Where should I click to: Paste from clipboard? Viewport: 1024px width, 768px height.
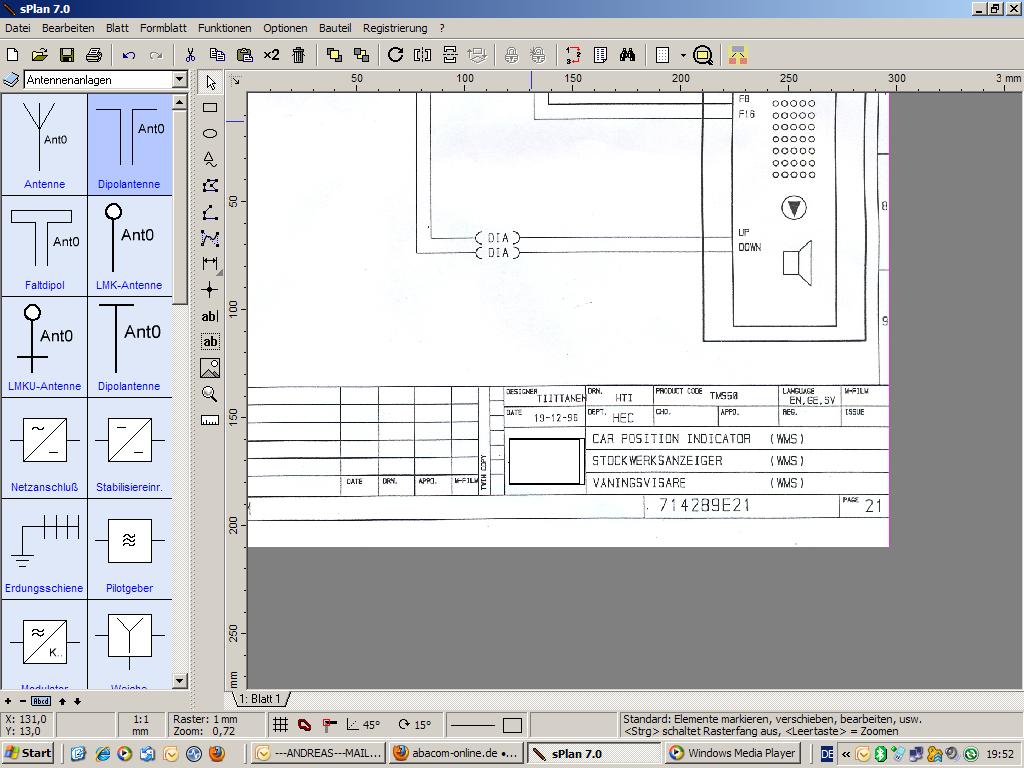(245, 55)
